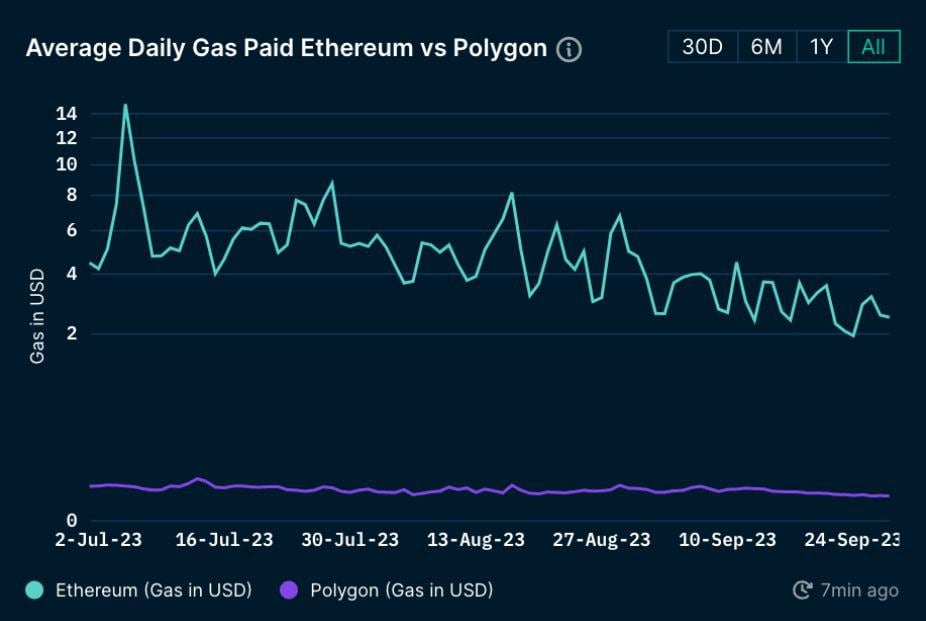Click the highest Ethereum spike on the chart
The image size is (926, 621).
click(124, 104)
